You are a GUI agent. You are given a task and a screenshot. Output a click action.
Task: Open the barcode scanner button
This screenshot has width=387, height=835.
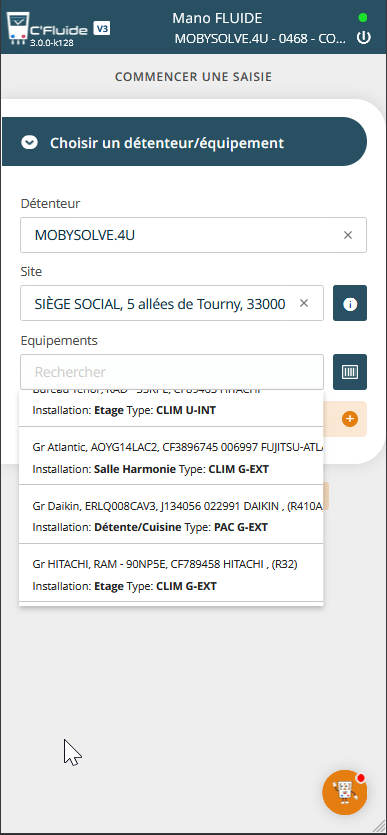[x=350, y=372]
